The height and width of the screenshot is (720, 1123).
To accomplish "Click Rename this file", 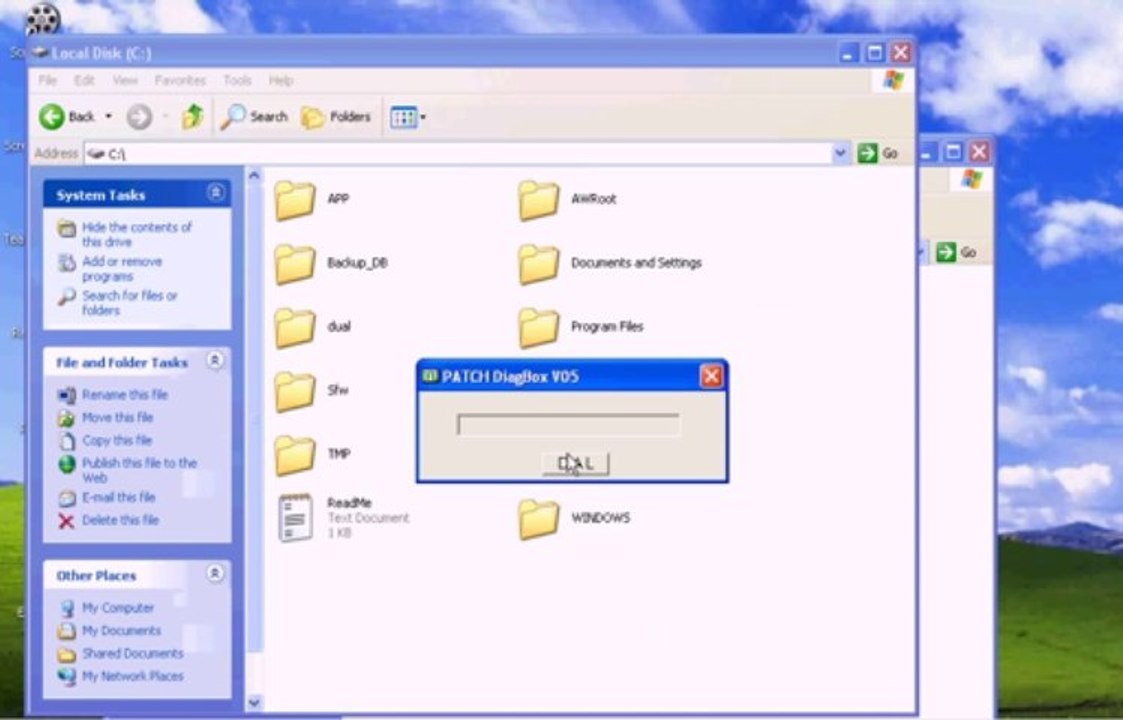I will [125, 394].
